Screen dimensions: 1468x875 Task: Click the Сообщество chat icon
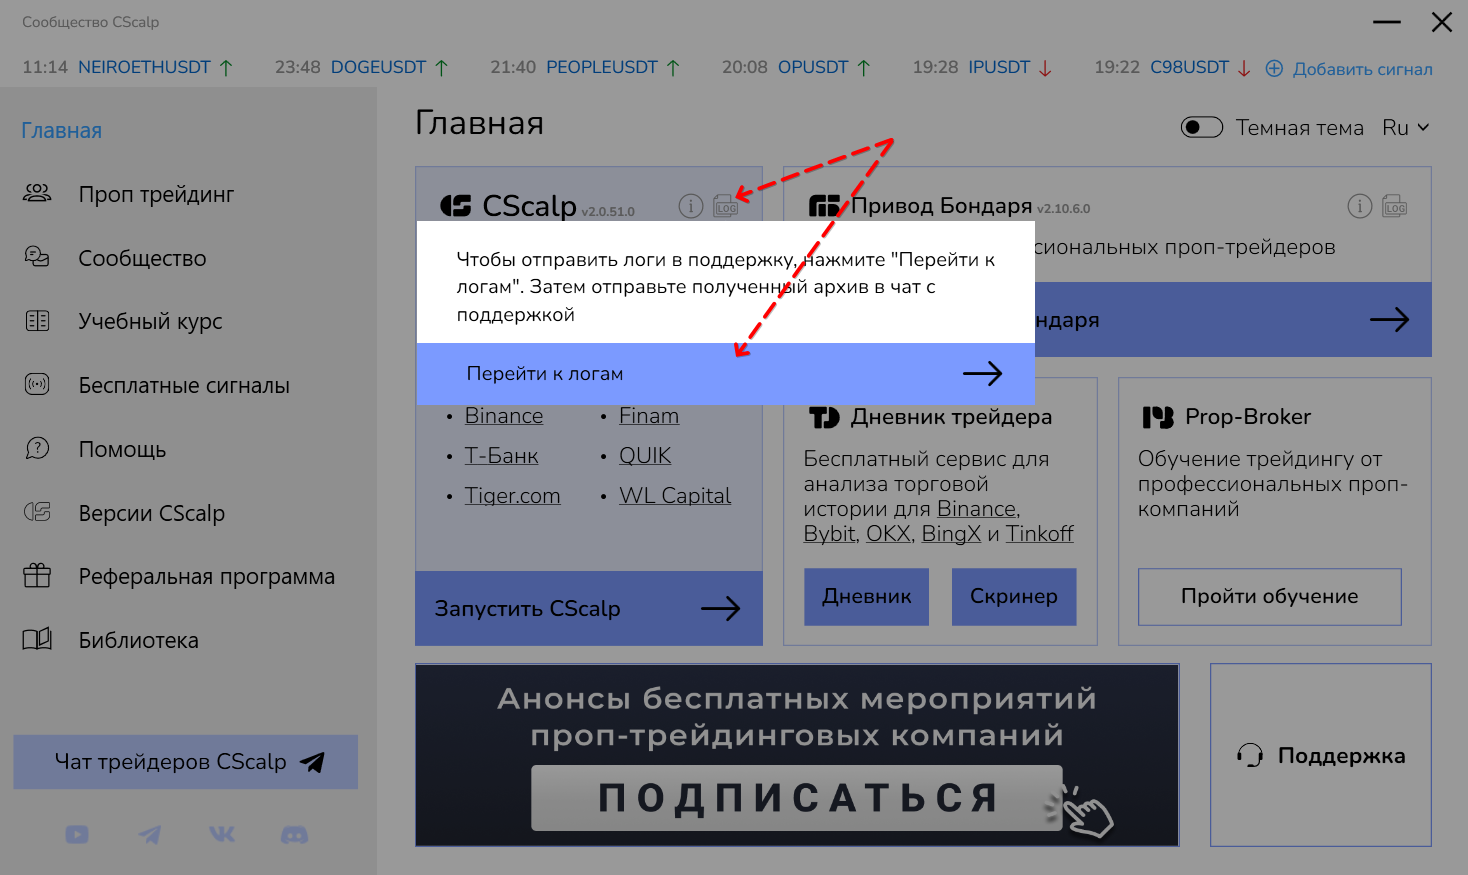click(x=37, y=257)
